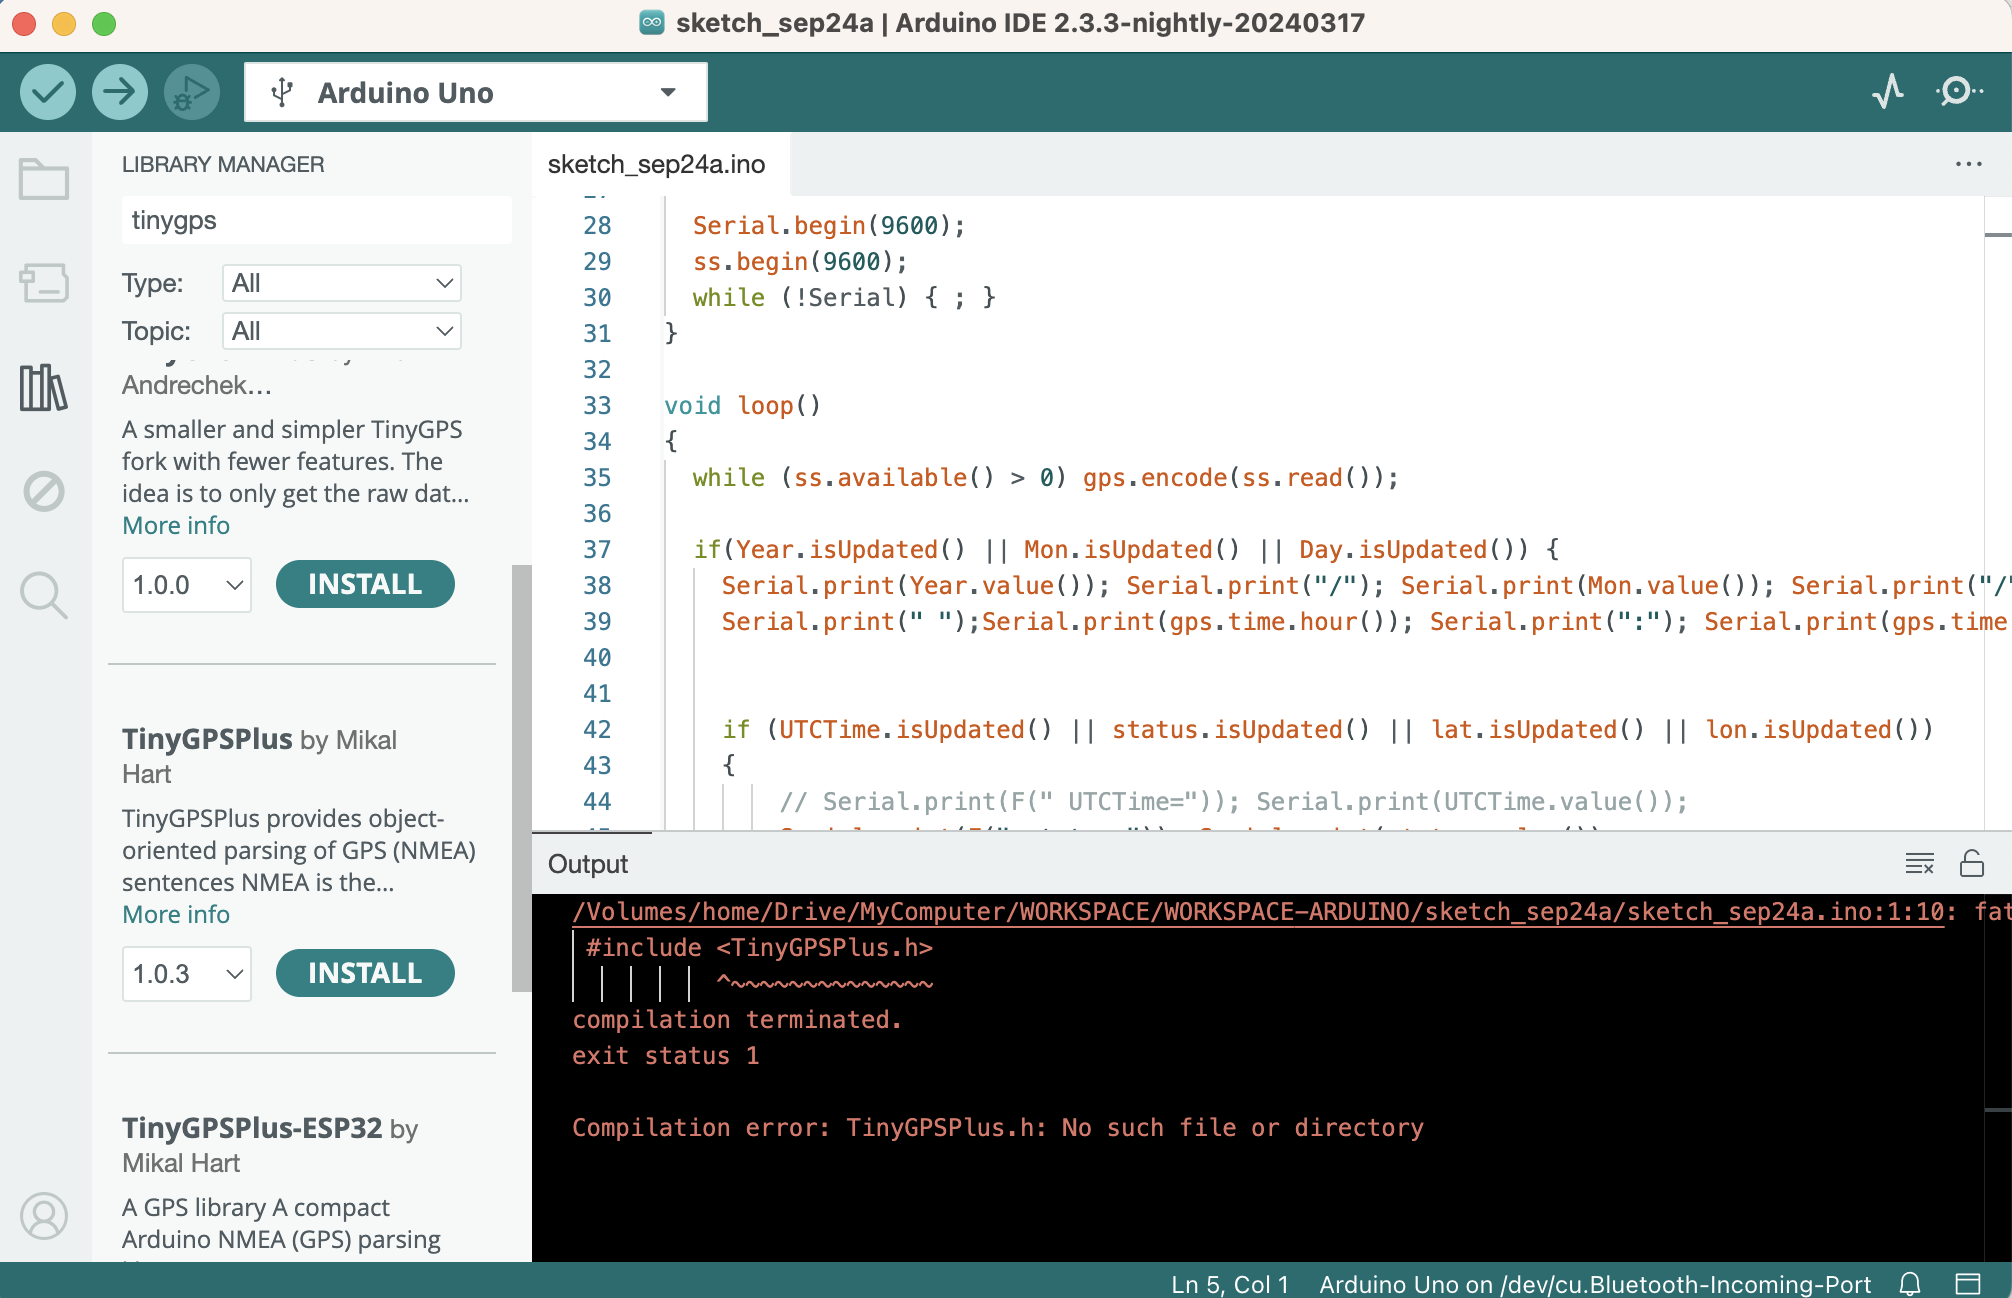This screenshot has width=2012, height=1298.
Task: Click the USB icon in board selector
Action: click(x=282, y=92)
